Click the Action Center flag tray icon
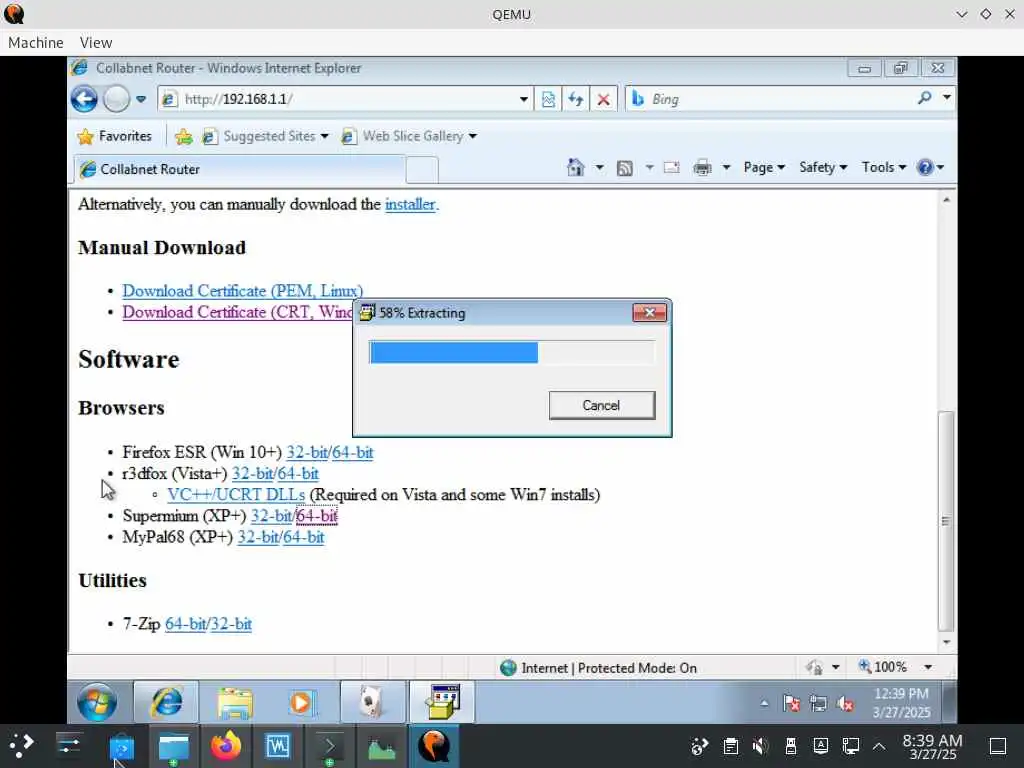 click(x=792, y=704)
